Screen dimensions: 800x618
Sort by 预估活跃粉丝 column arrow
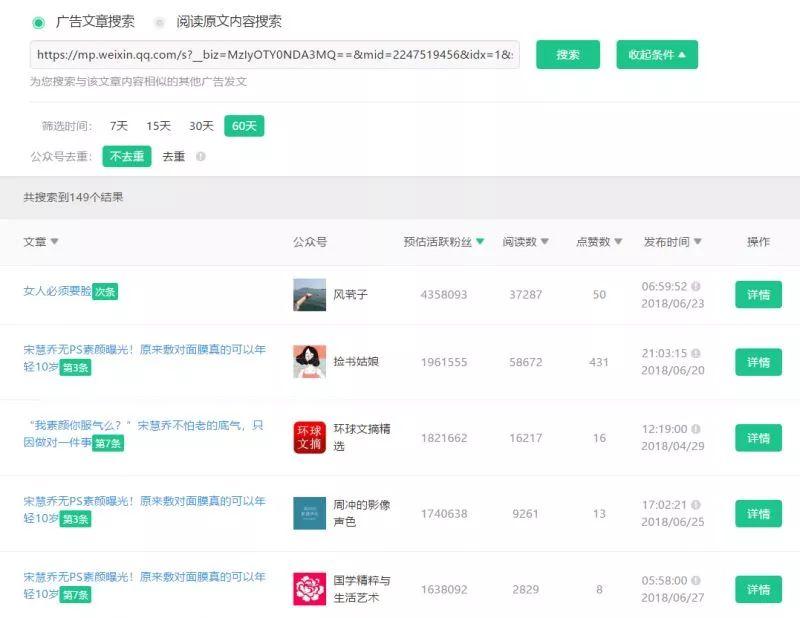(480, 241)
